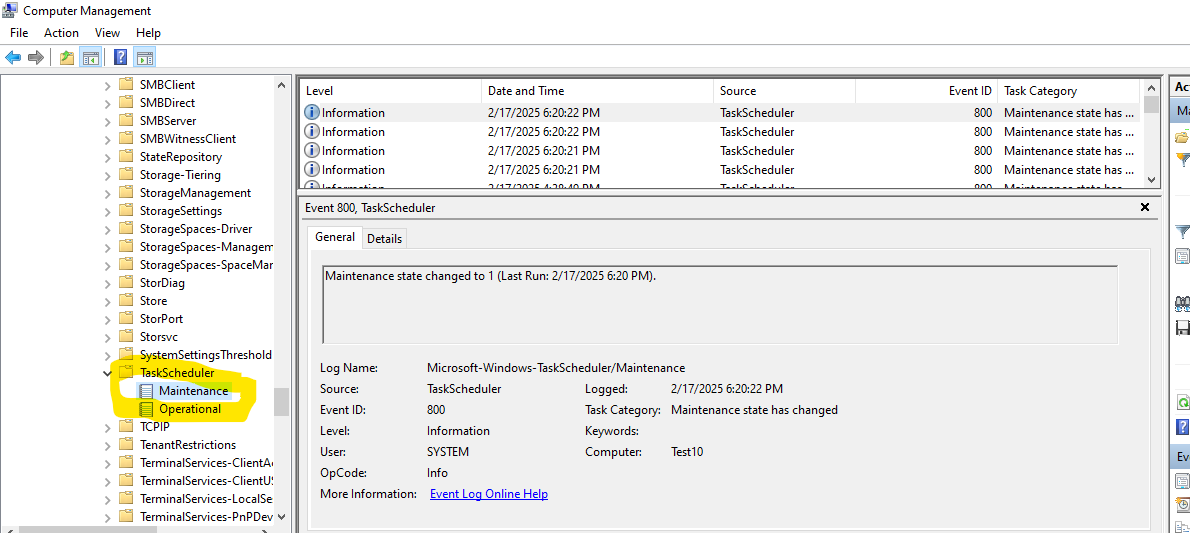Click the Logged 2/17/2025 6:20:22 PM value

(x=727, y=389)
